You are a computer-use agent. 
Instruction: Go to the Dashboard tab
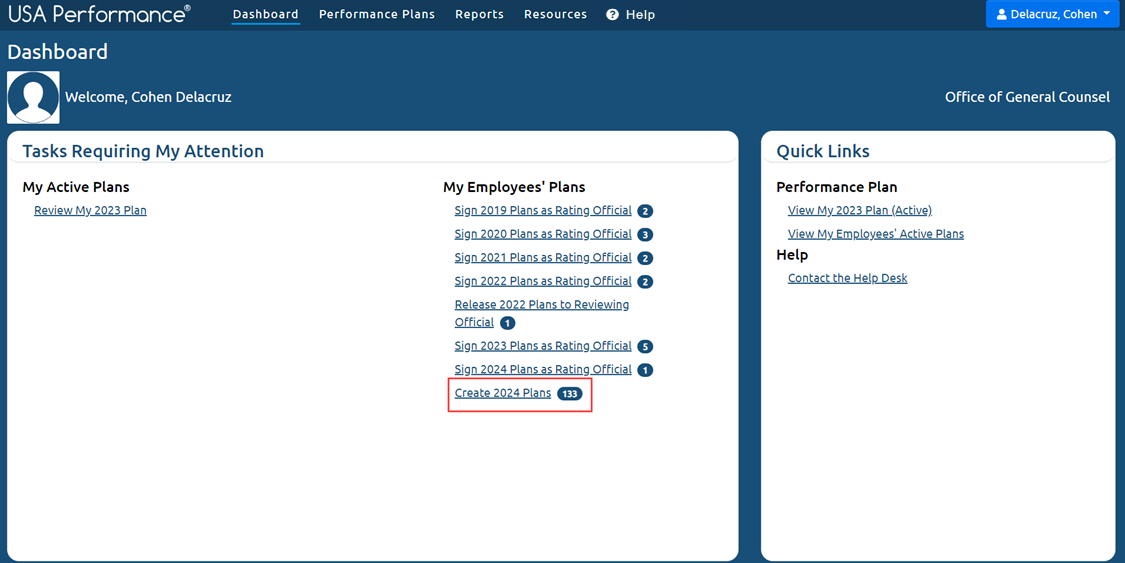point(265,14)
